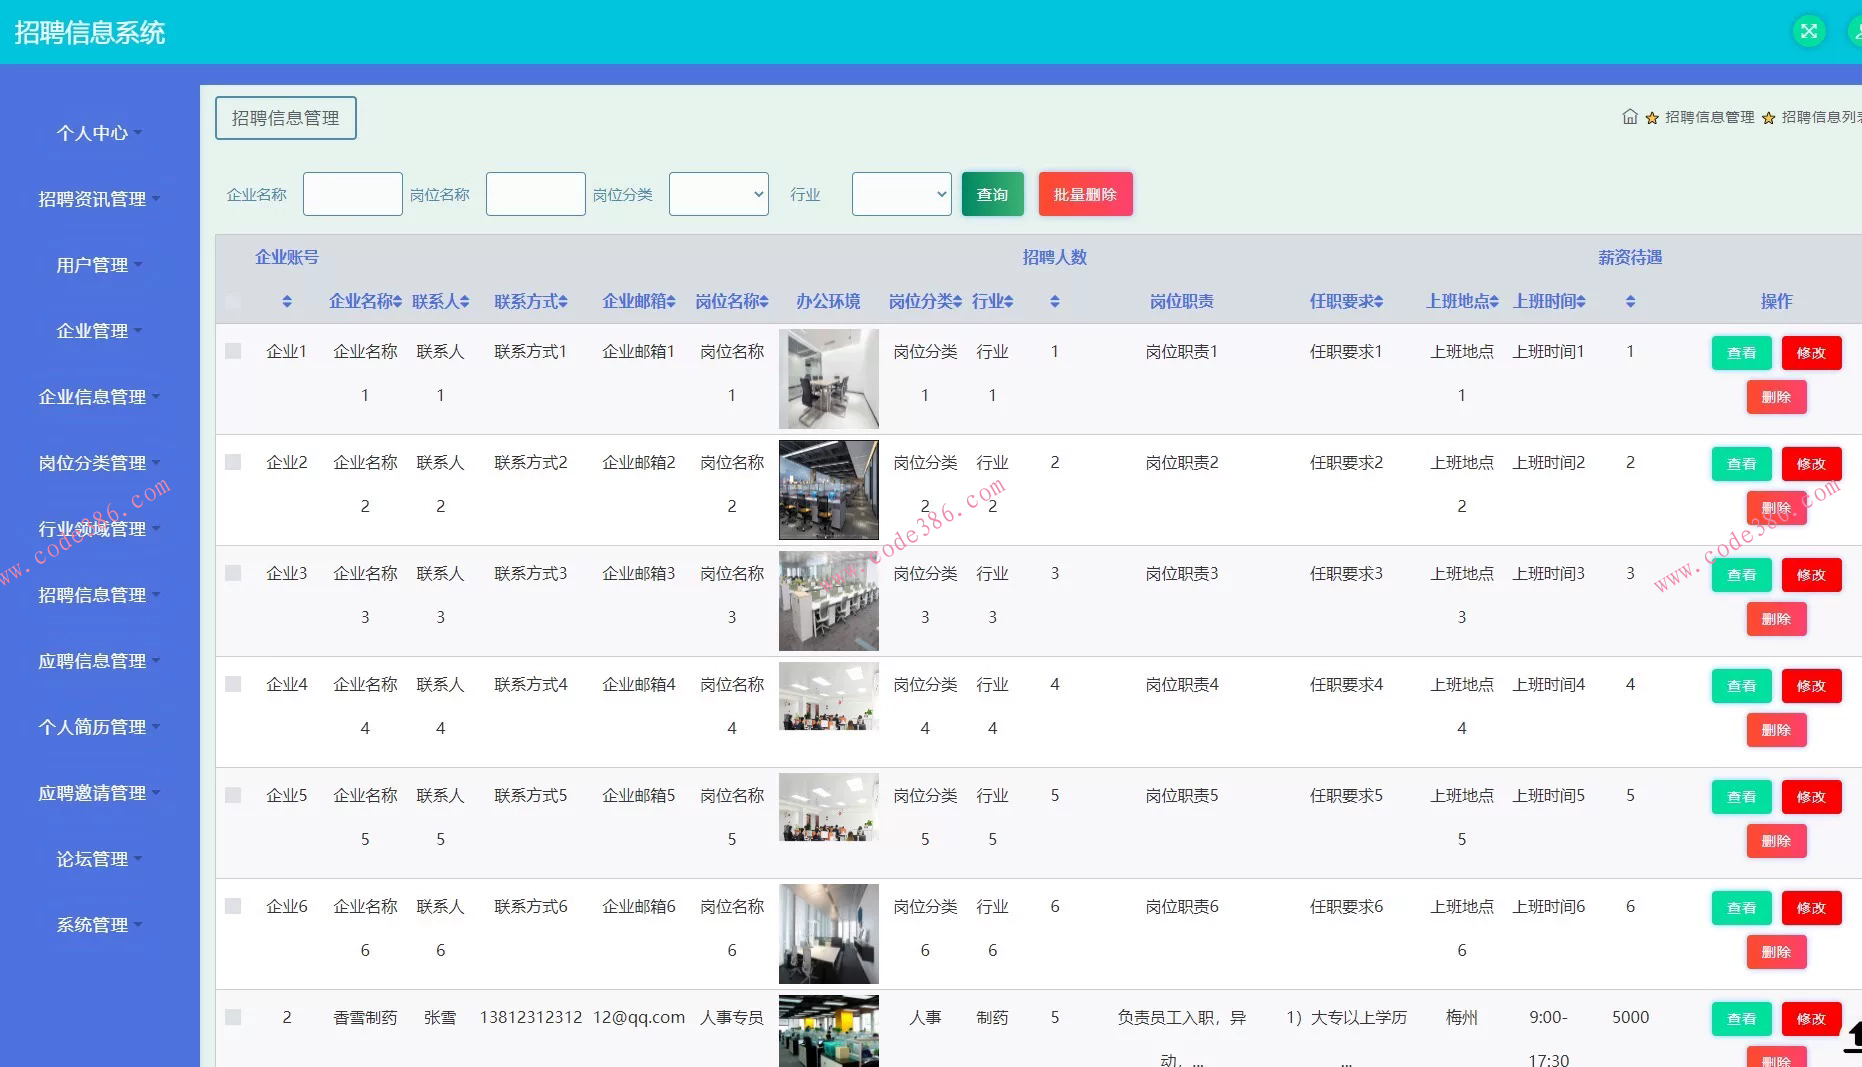This screenshot has width=1862, height=1067.
Task: Check the checkbox for 企业1 row
Action: (233, 350)
